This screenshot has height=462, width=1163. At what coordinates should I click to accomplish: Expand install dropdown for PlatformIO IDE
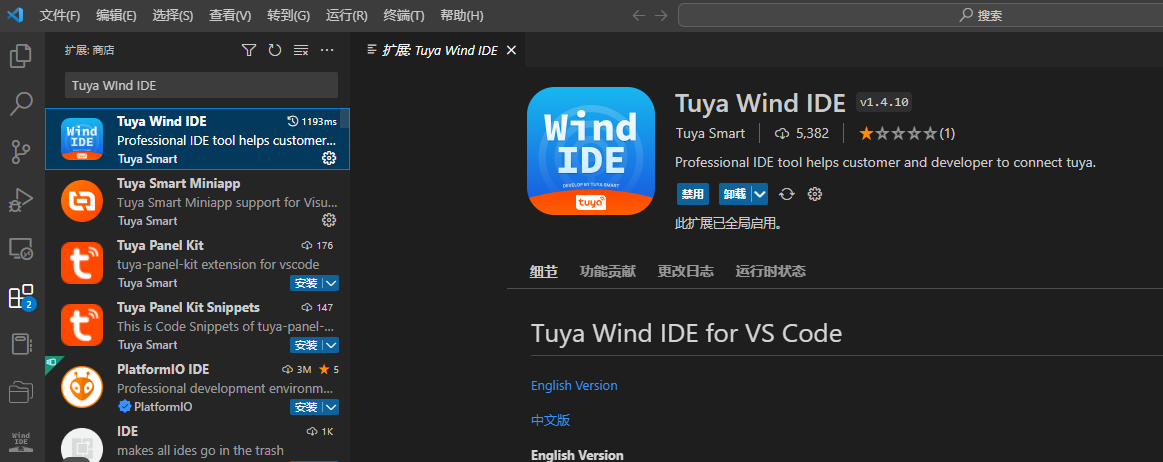331,408
